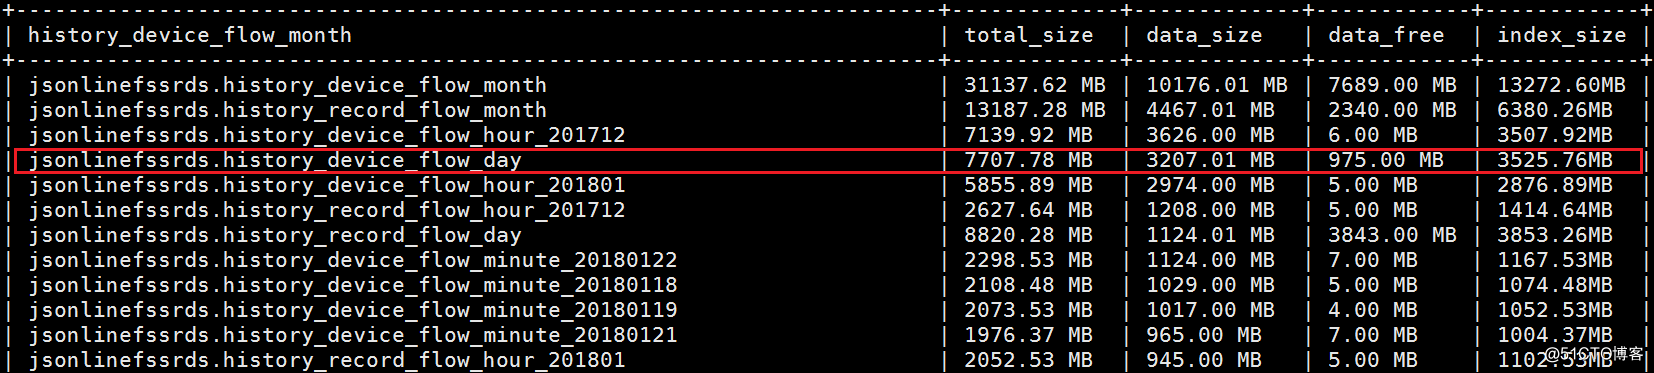Screen dimensions: 1654x373
Task: Click total size value 2108.48 MB
Action: click(x=1029, y=285)
